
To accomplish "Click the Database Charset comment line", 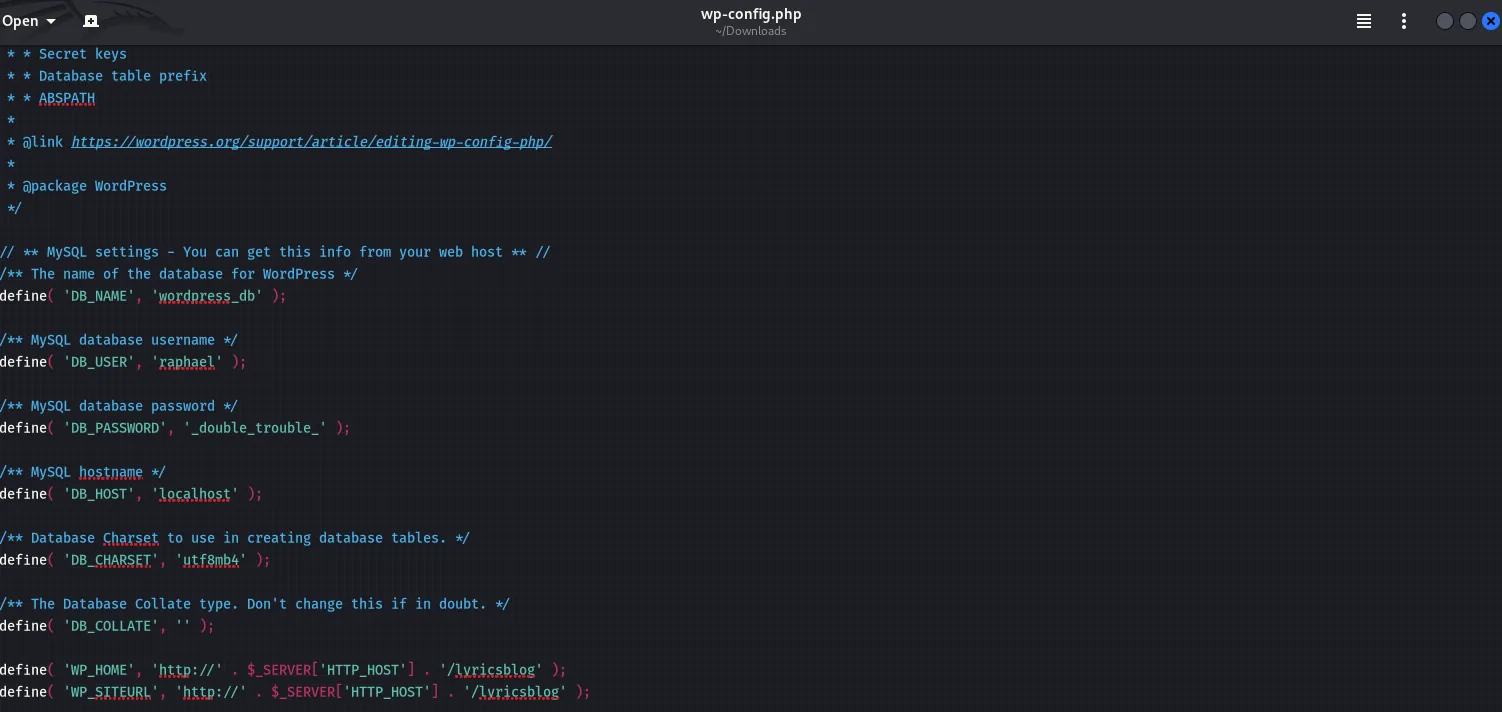I will click(235, 538).
